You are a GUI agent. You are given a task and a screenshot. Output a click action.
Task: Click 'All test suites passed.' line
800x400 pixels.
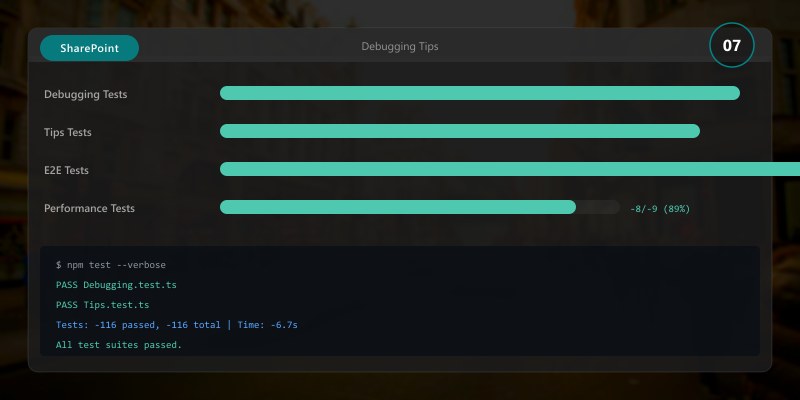pos(119,345)
